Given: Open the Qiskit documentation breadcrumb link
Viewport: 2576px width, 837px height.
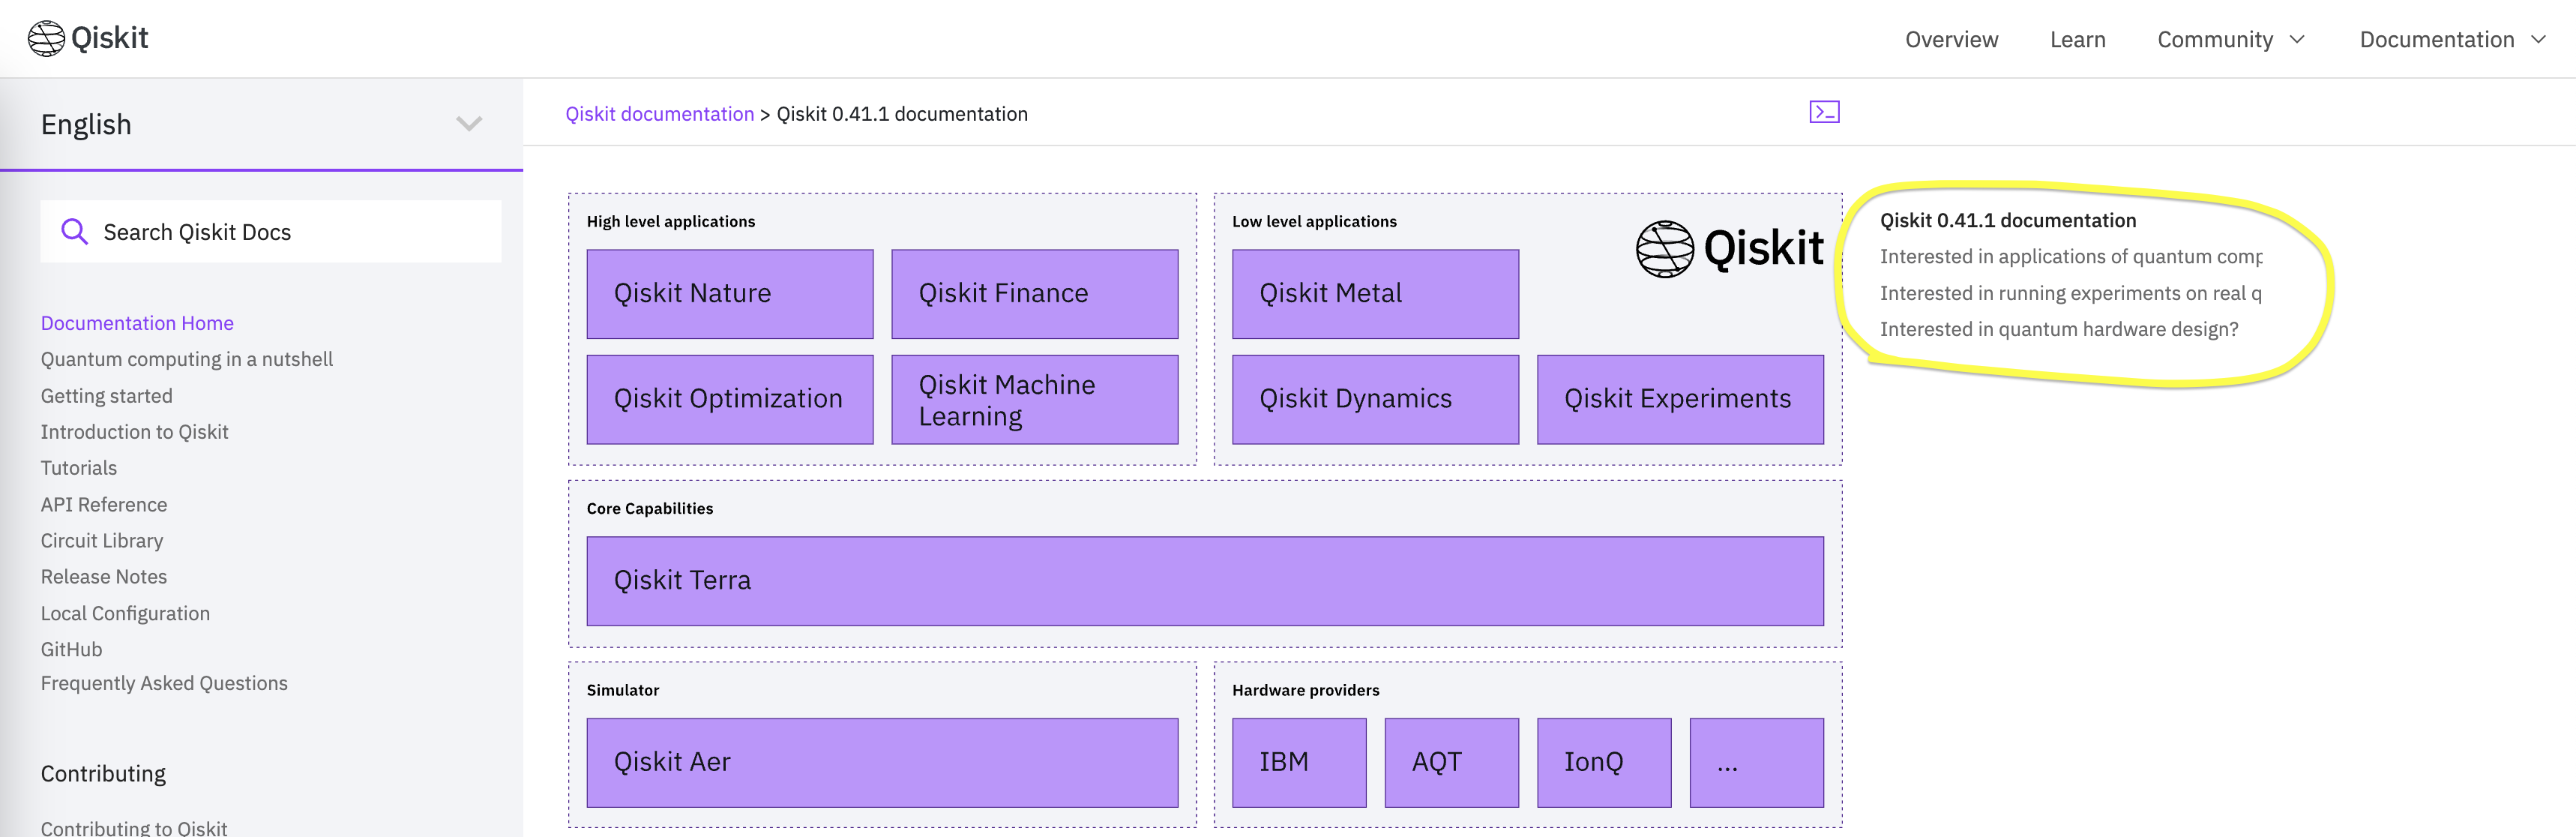Looking at the screenshot, I should point(660,113).
